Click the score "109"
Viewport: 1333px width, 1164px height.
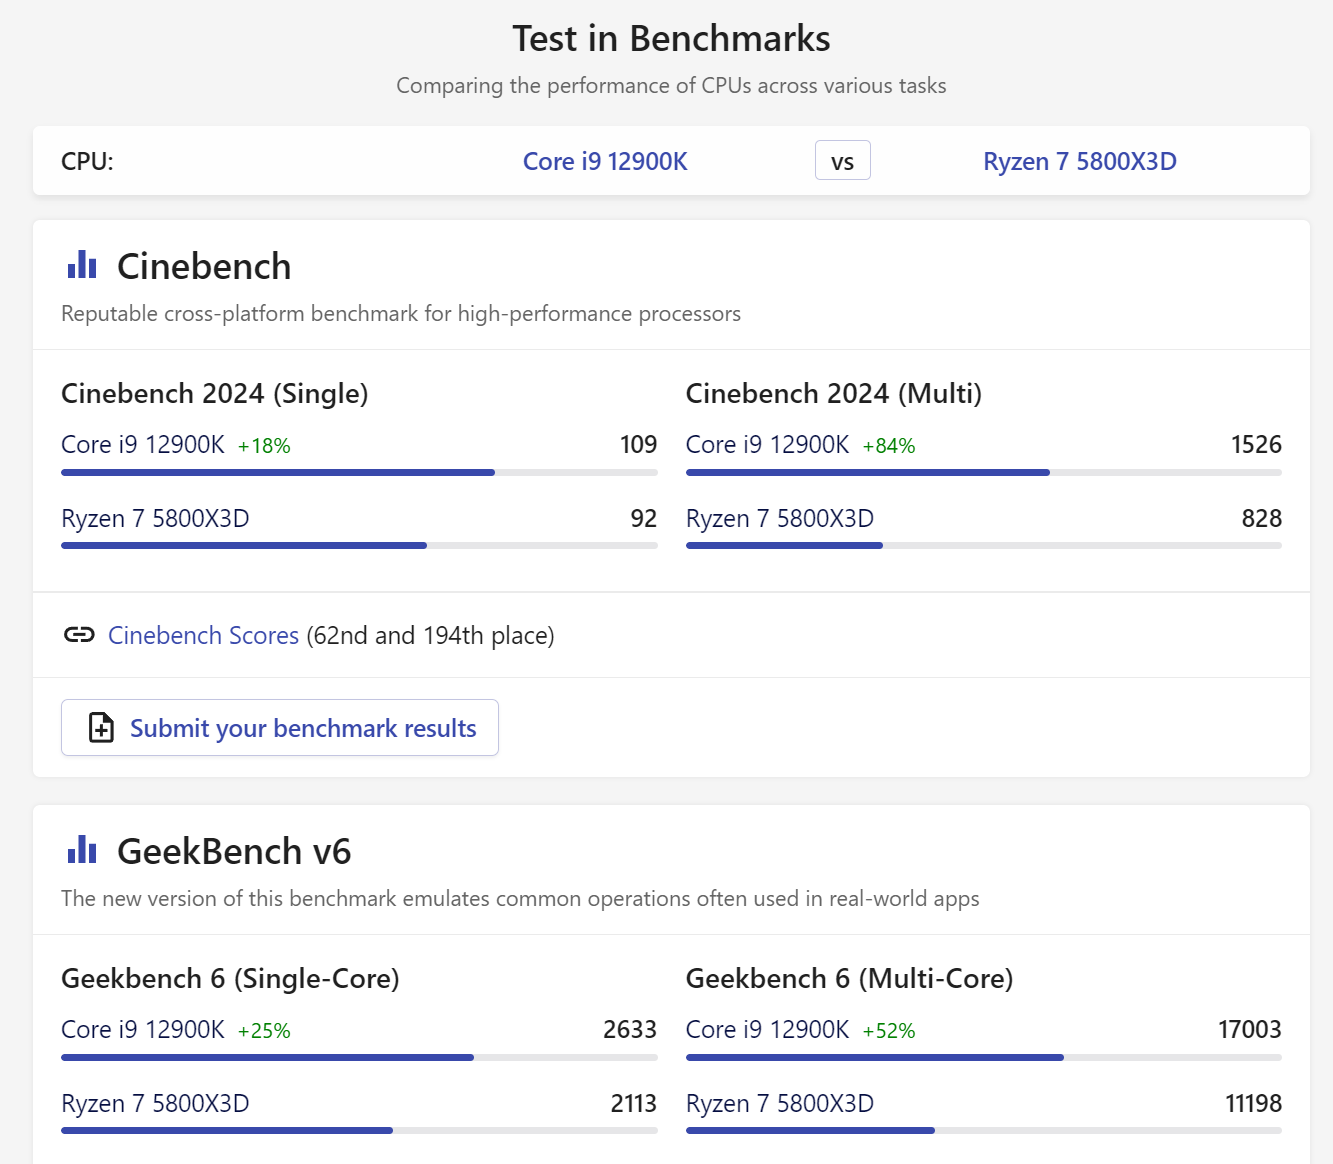tap(639, 444)
